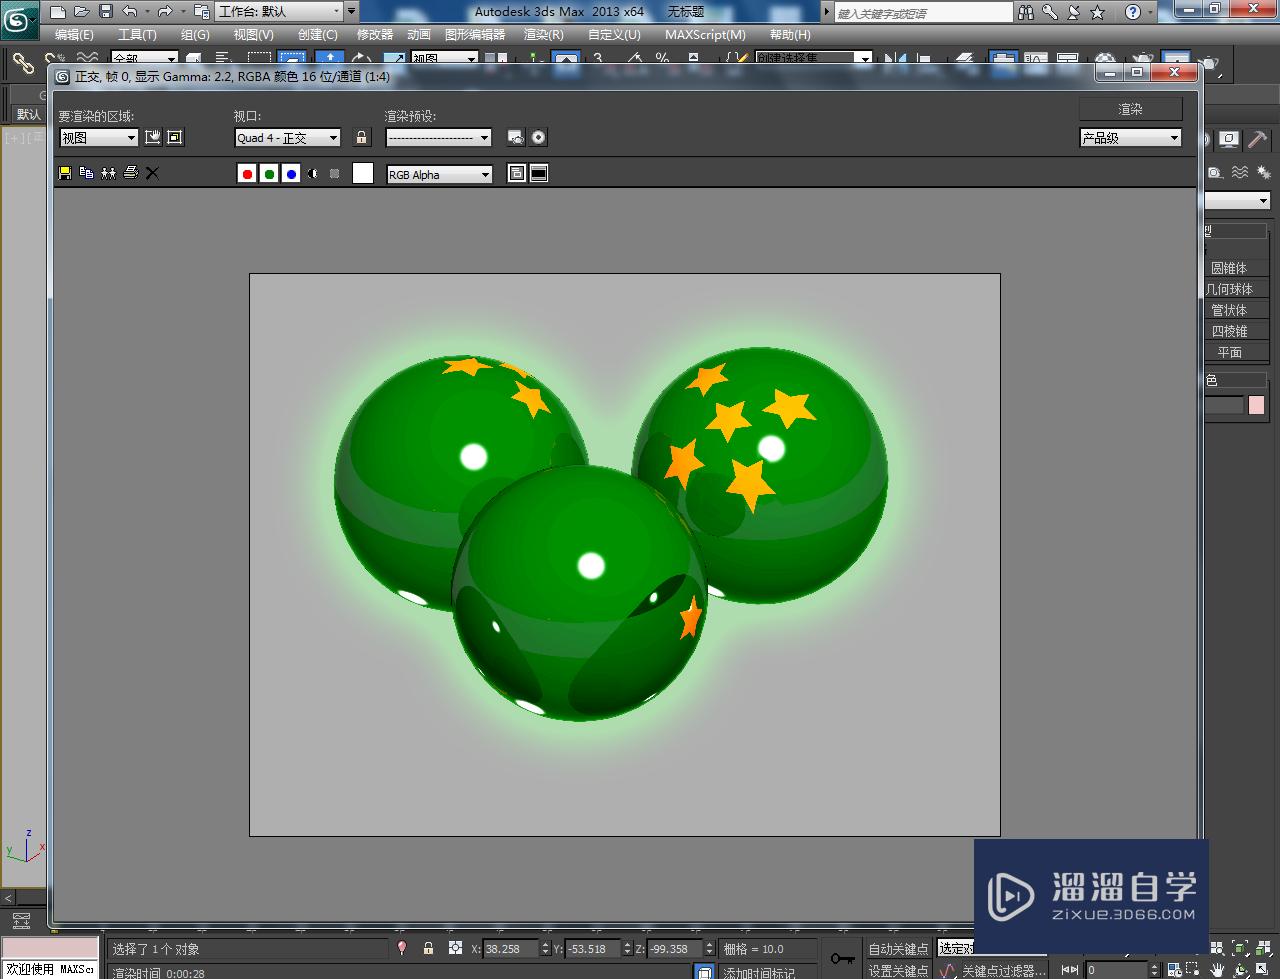Toggle the UI overlay icon in the frame window

517,173
